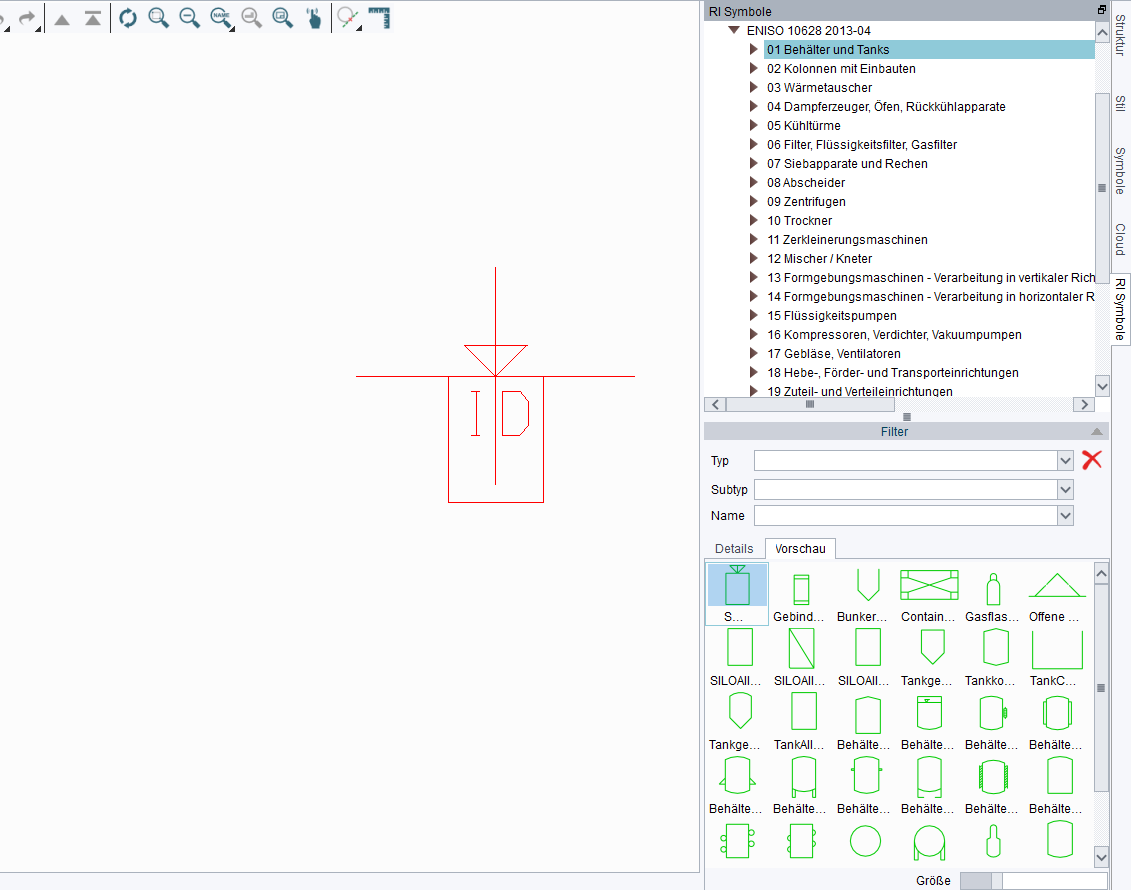The width and height of the screenshot is (1131, 890).
Task: Open the Typ filter dropdown
Action: [x=1065, y=460]
